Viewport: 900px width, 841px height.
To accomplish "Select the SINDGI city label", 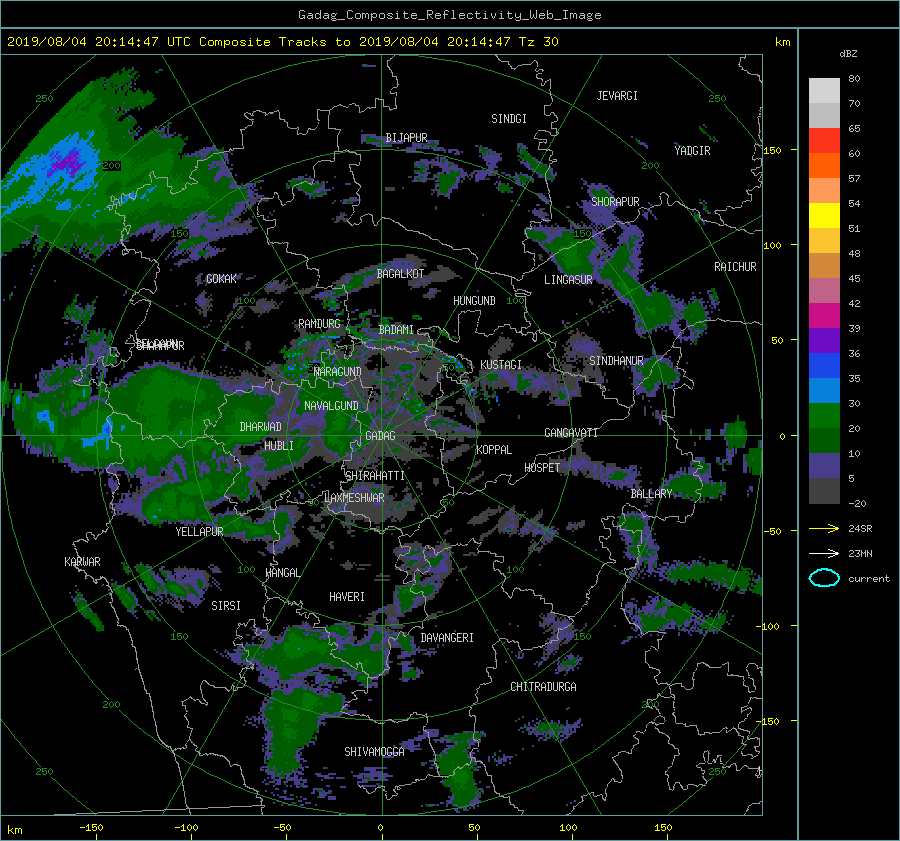I will pos(509,119).
